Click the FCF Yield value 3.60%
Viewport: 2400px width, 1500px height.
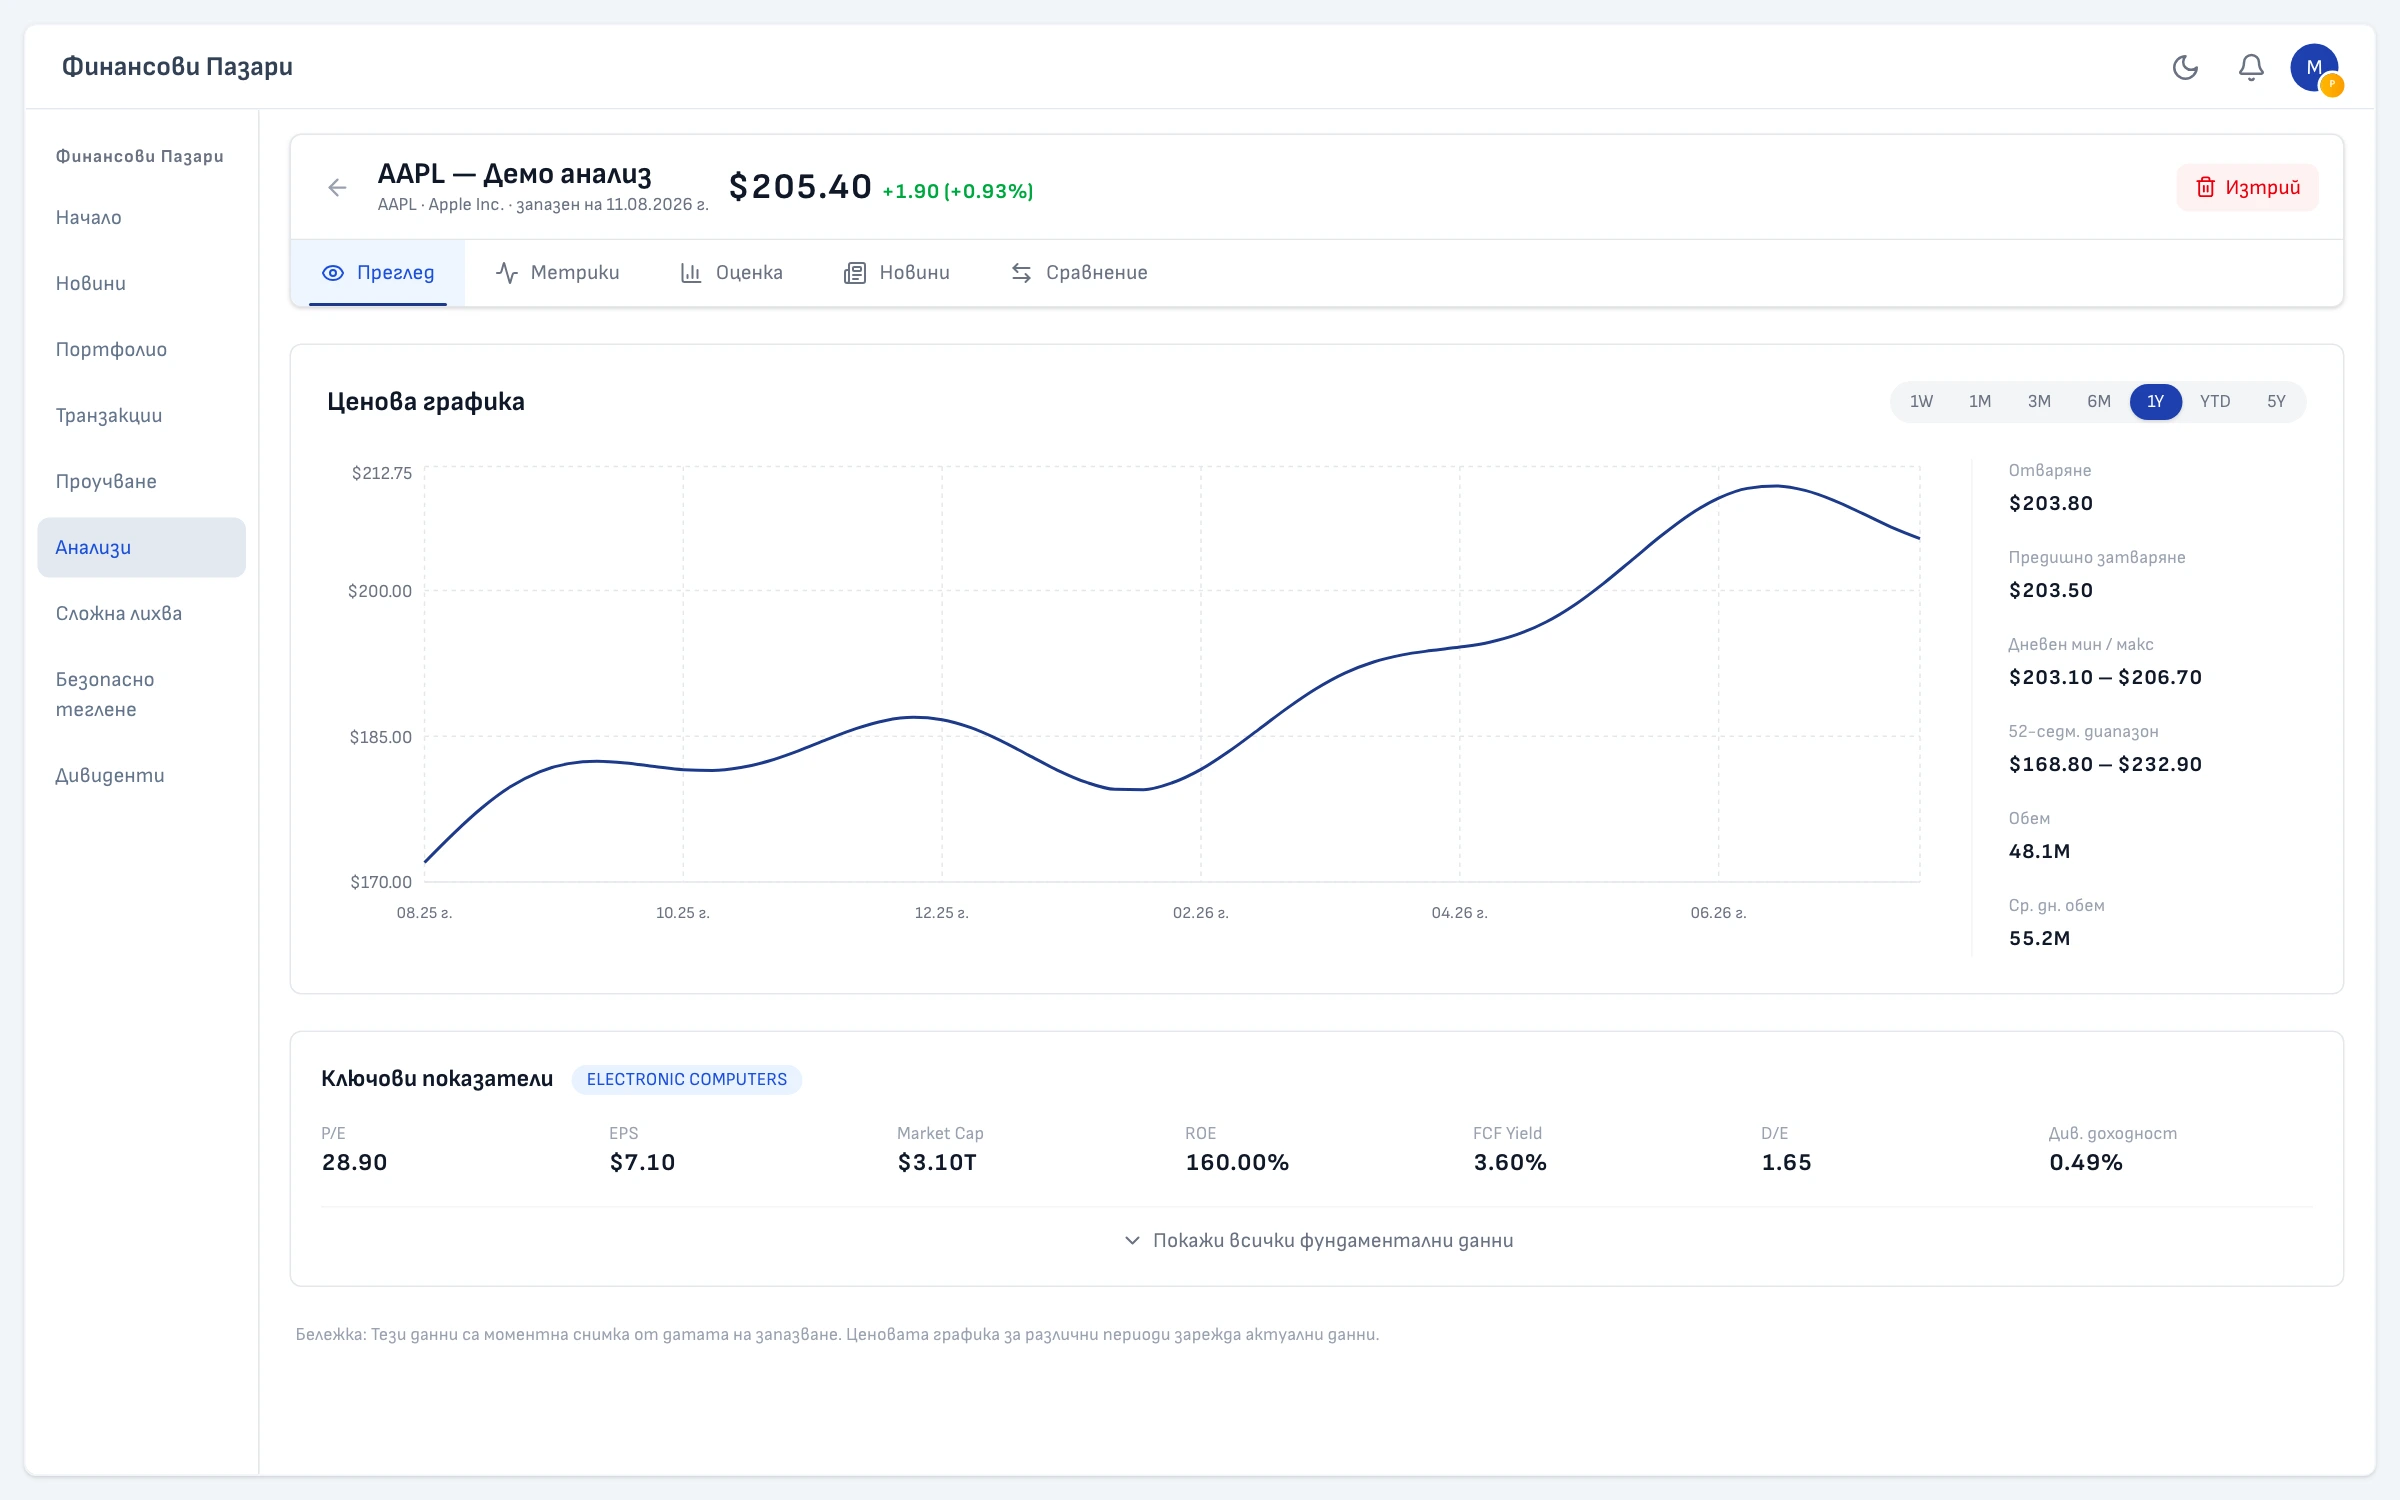pos(1510,1162)
